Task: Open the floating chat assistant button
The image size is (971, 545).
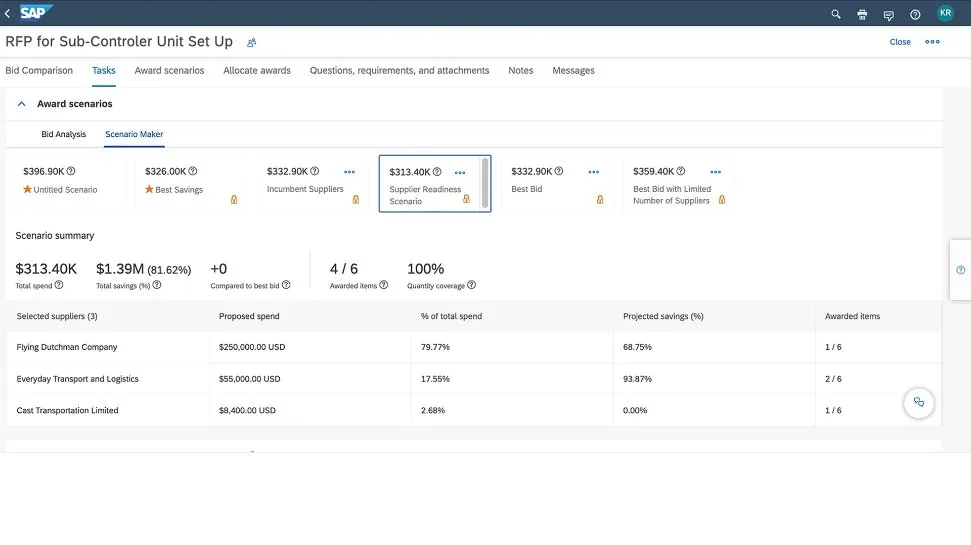Action: (x=918, y=403)
